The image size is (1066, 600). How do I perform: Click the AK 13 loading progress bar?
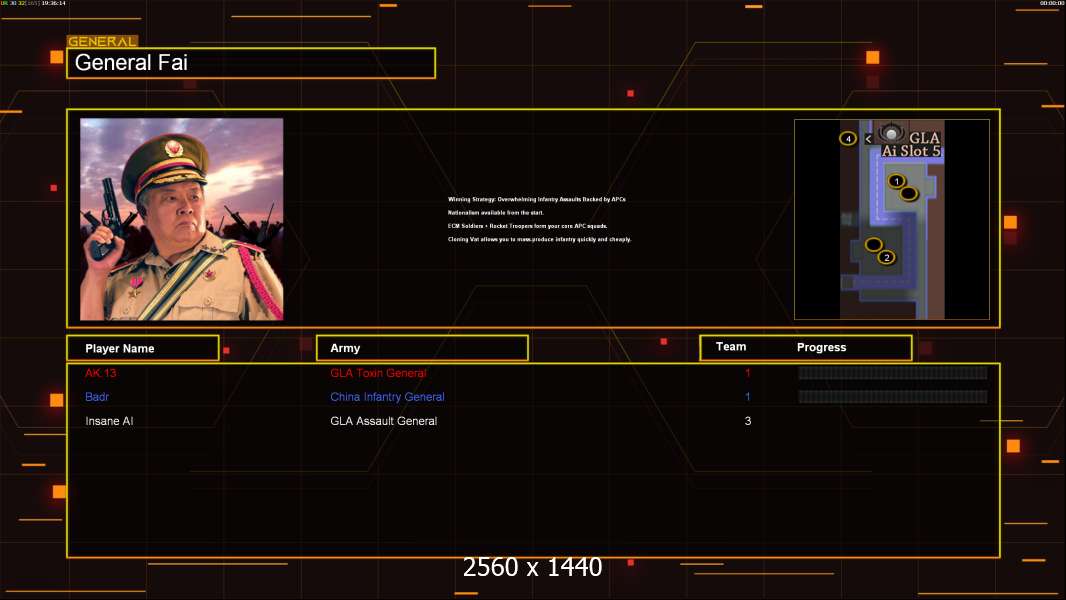(893, 372)
